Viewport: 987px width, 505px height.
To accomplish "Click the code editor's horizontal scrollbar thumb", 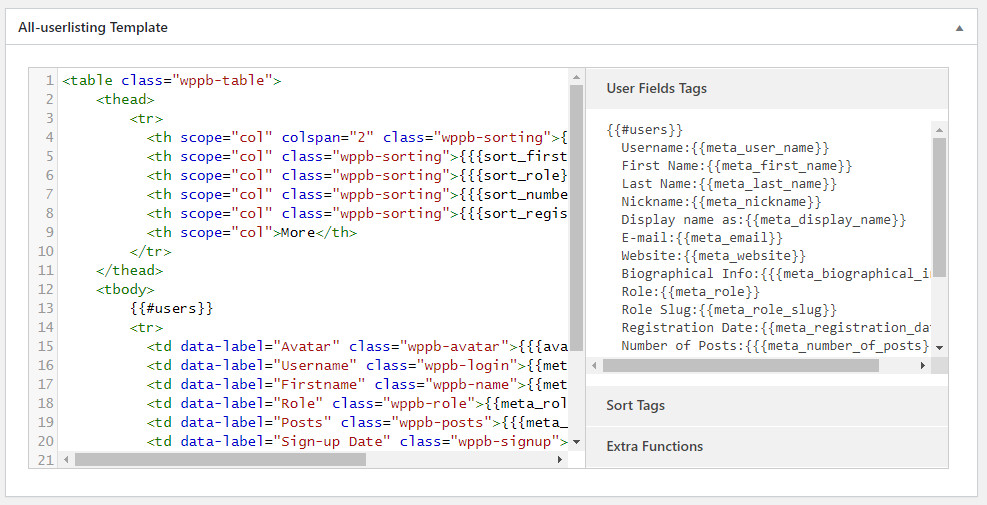I will click(220, 459).
